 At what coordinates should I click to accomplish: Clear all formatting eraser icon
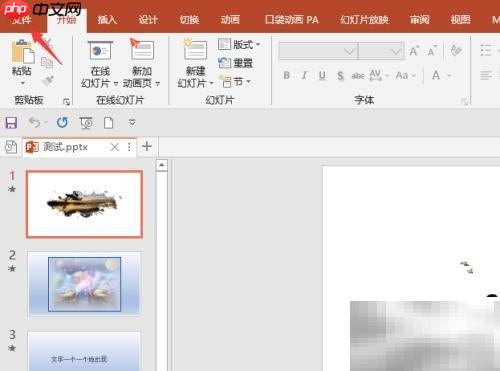(456, 51)
